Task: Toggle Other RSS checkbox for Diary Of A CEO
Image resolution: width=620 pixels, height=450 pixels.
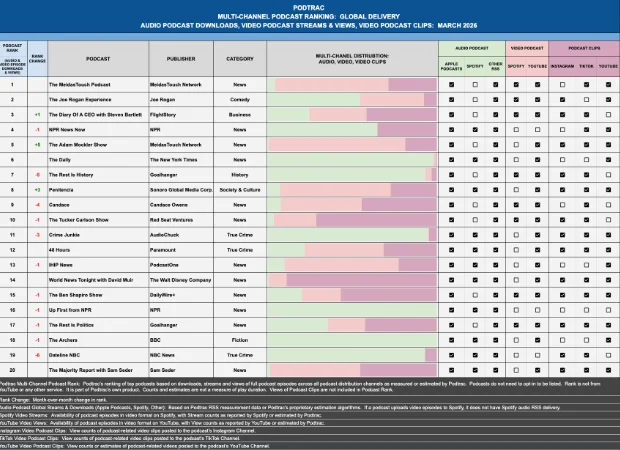Action: tap(495, 115)
